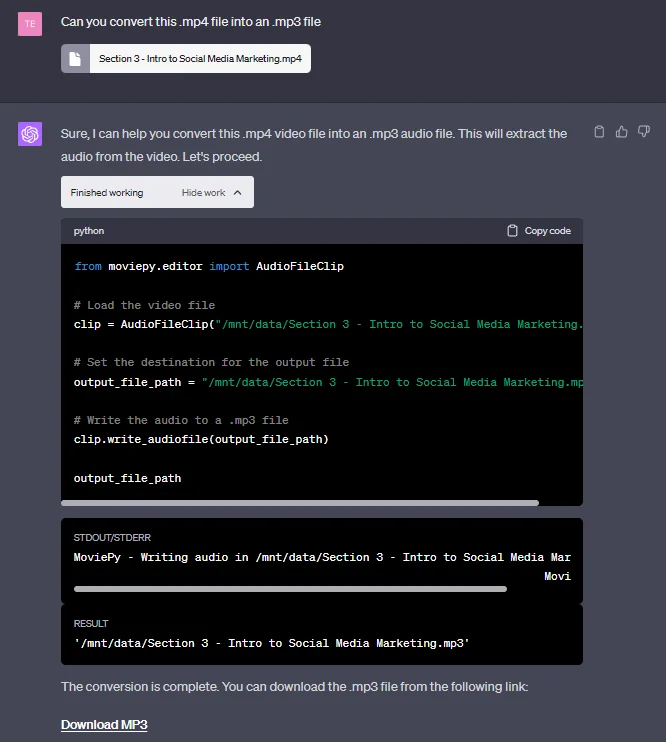666x742 pixels.
Task: Click the moviepy import line of code
Action: (209, 267)
